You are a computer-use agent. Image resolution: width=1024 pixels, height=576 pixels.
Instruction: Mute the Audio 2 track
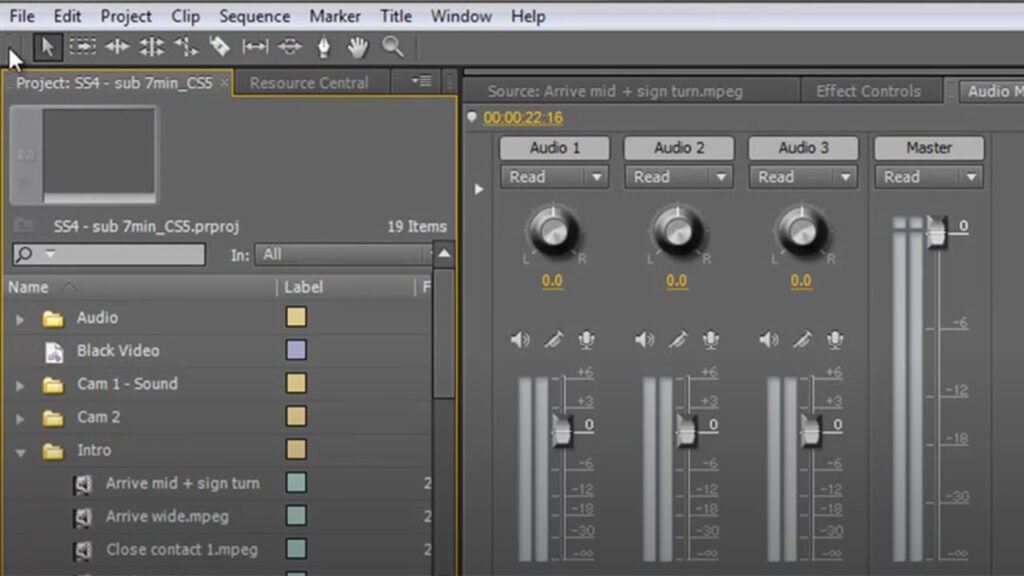(x=645, y=340)
